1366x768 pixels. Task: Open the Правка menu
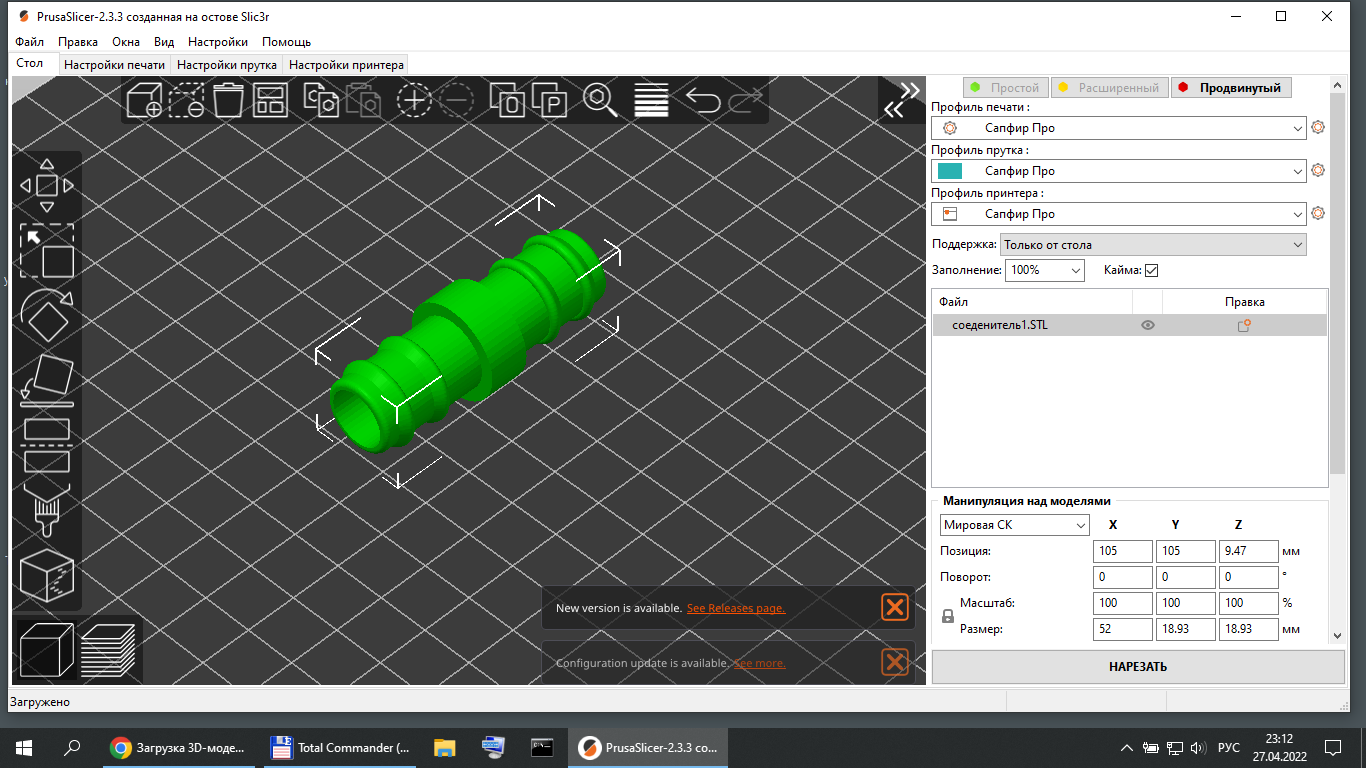pos(78,42)
